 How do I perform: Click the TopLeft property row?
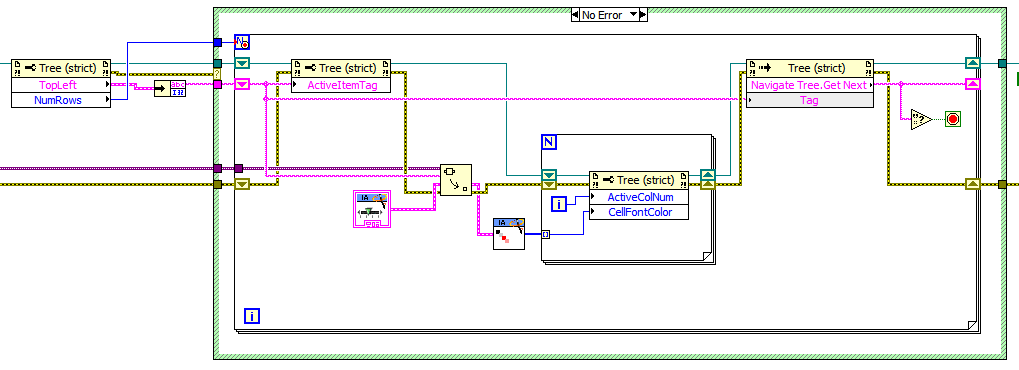pos(61,85)
